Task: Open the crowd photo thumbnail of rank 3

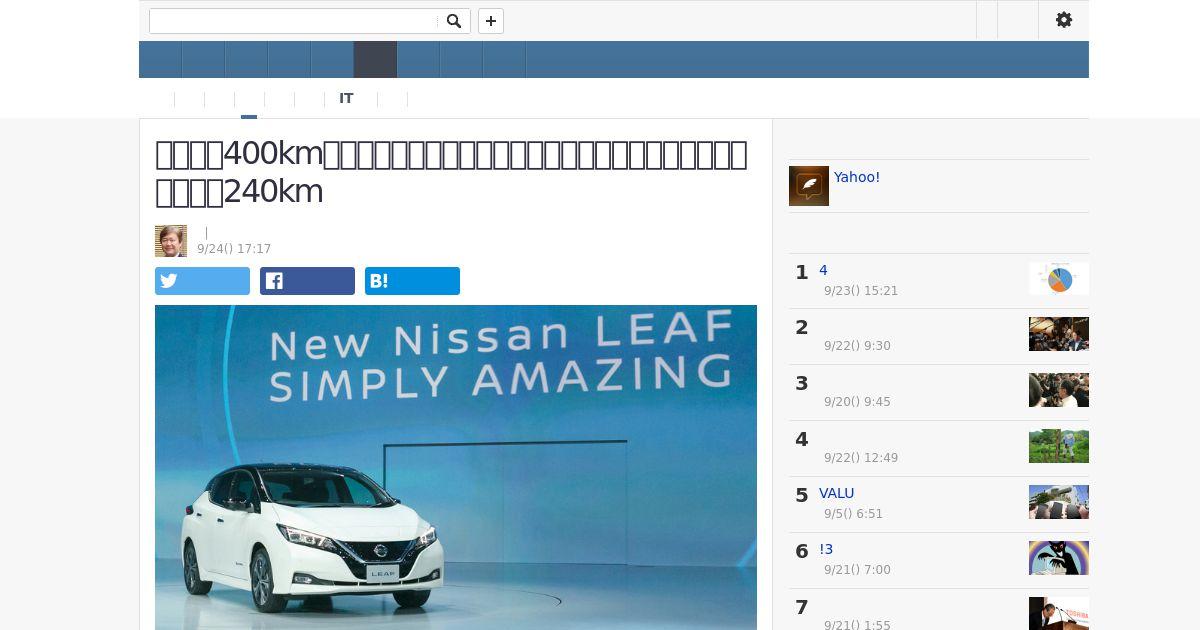Action: pyautogui.click(x=1059, y=390)
